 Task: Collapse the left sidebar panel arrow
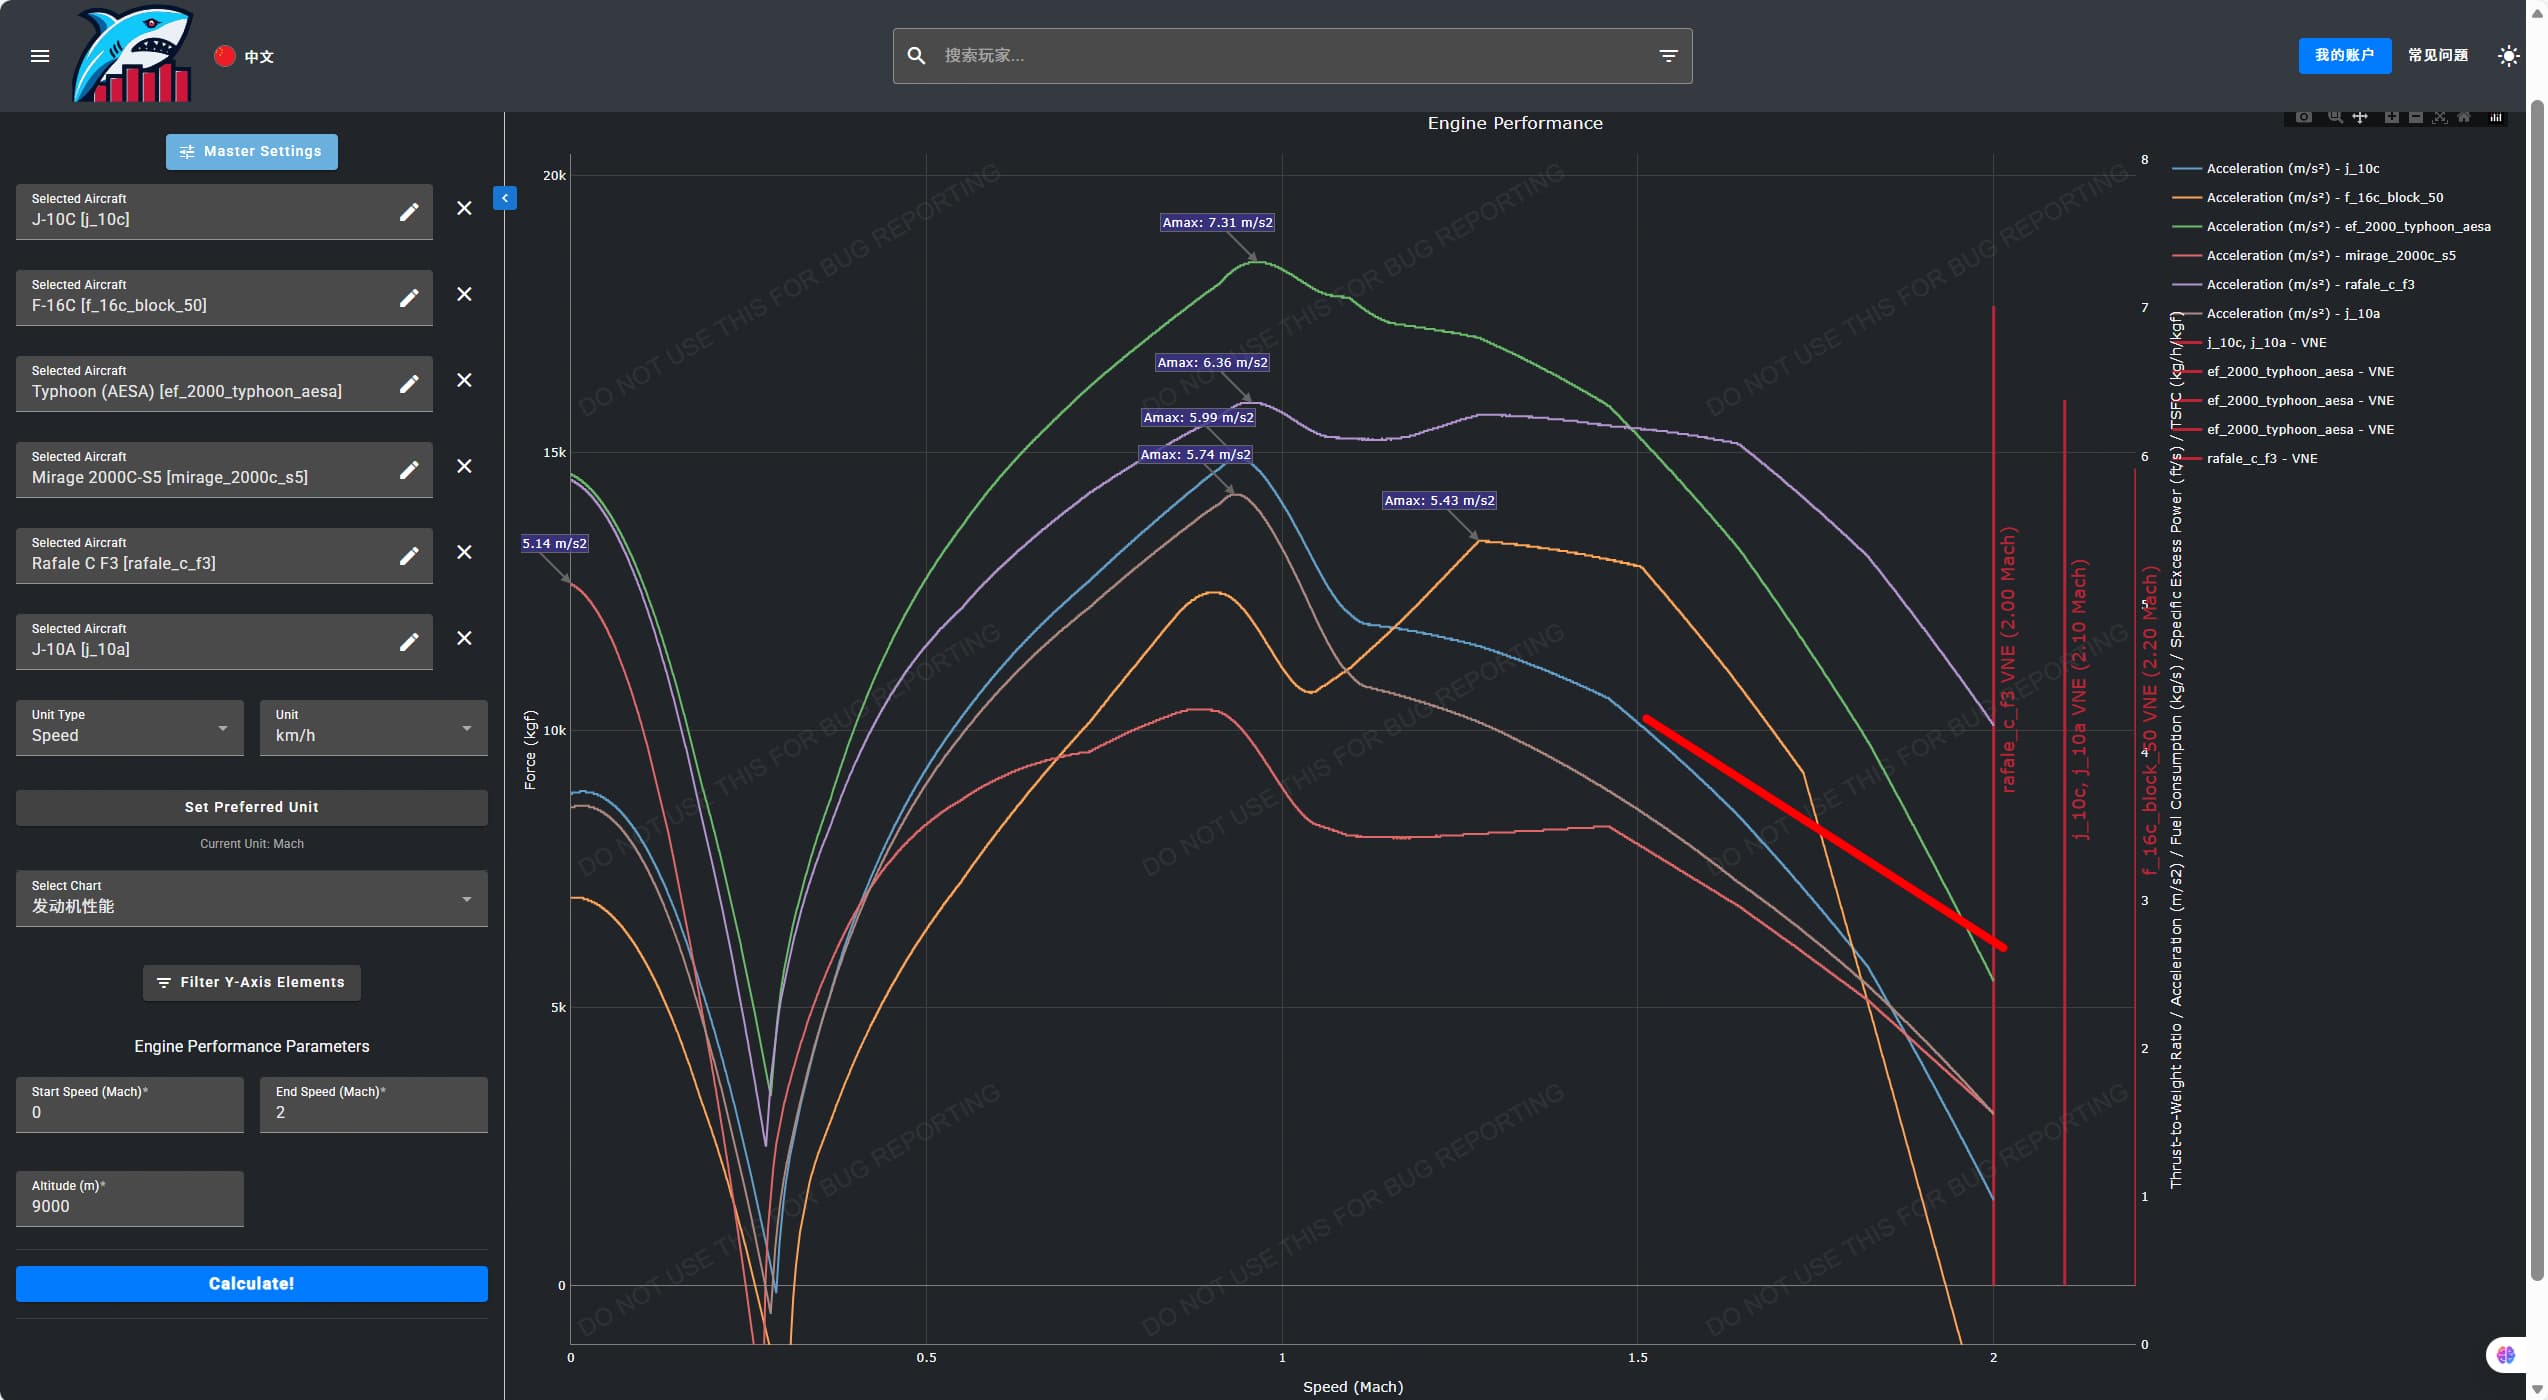pos(505,198)
